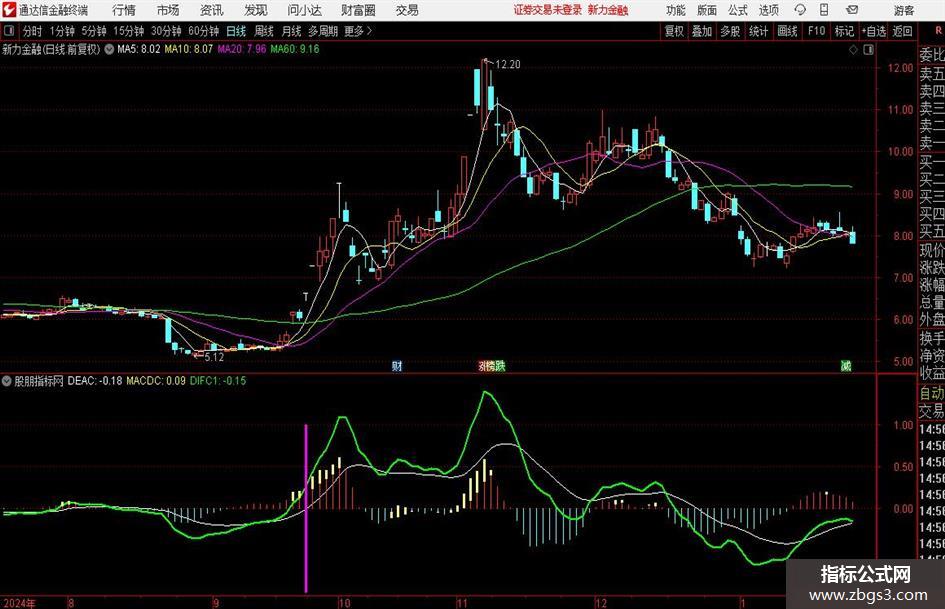The image size is (945, 609).
Task: Click the DEAC: -0.18 value
Action: [95, 381]
